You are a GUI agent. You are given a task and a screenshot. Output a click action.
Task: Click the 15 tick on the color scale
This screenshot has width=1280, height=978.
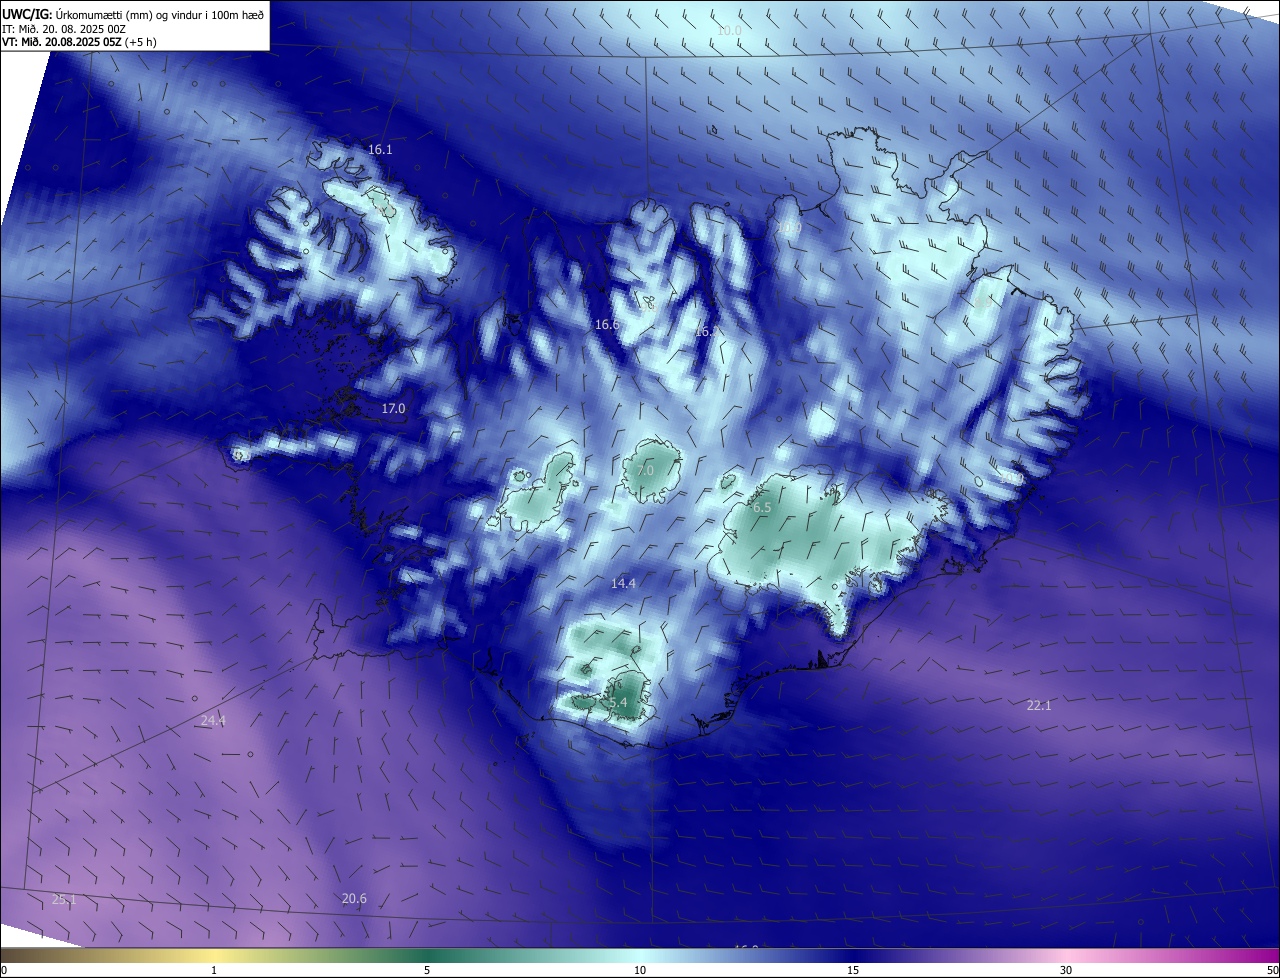pyautogui.click(x=853, y=970)
